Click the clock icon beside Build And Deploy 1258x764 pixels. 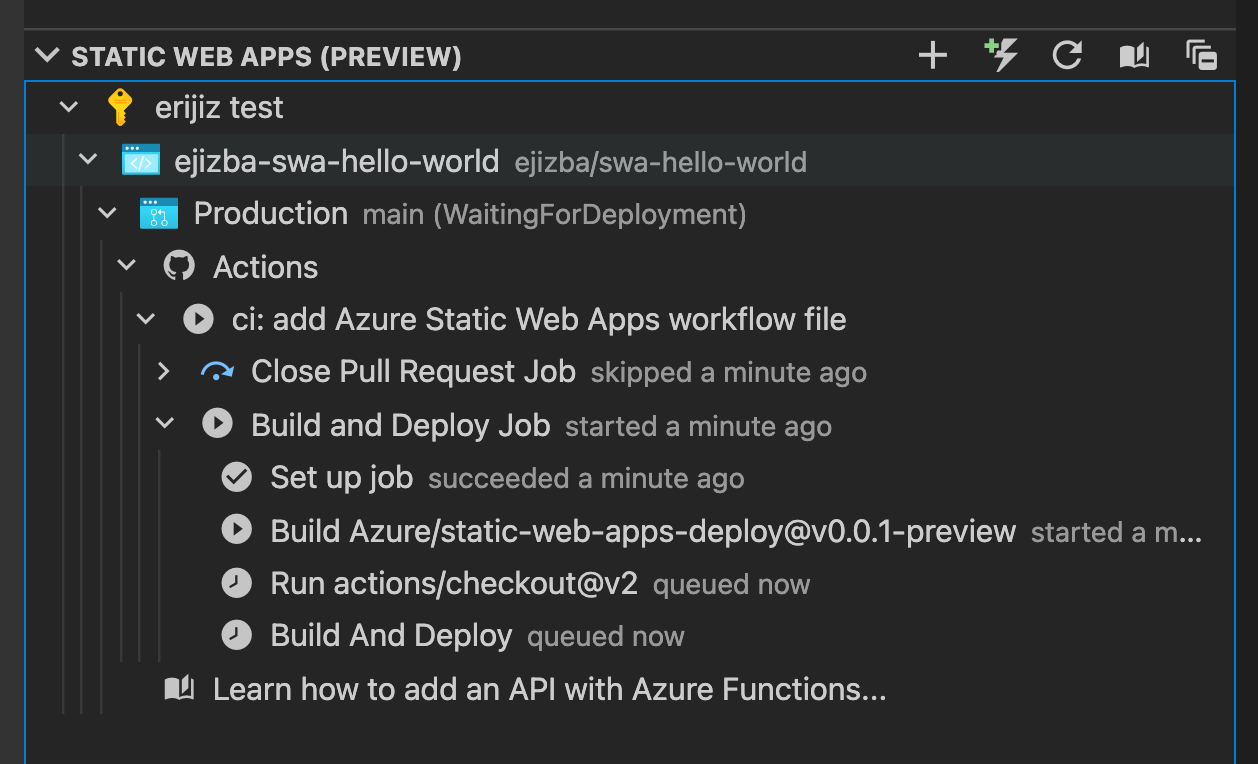(x=236, y=636)
